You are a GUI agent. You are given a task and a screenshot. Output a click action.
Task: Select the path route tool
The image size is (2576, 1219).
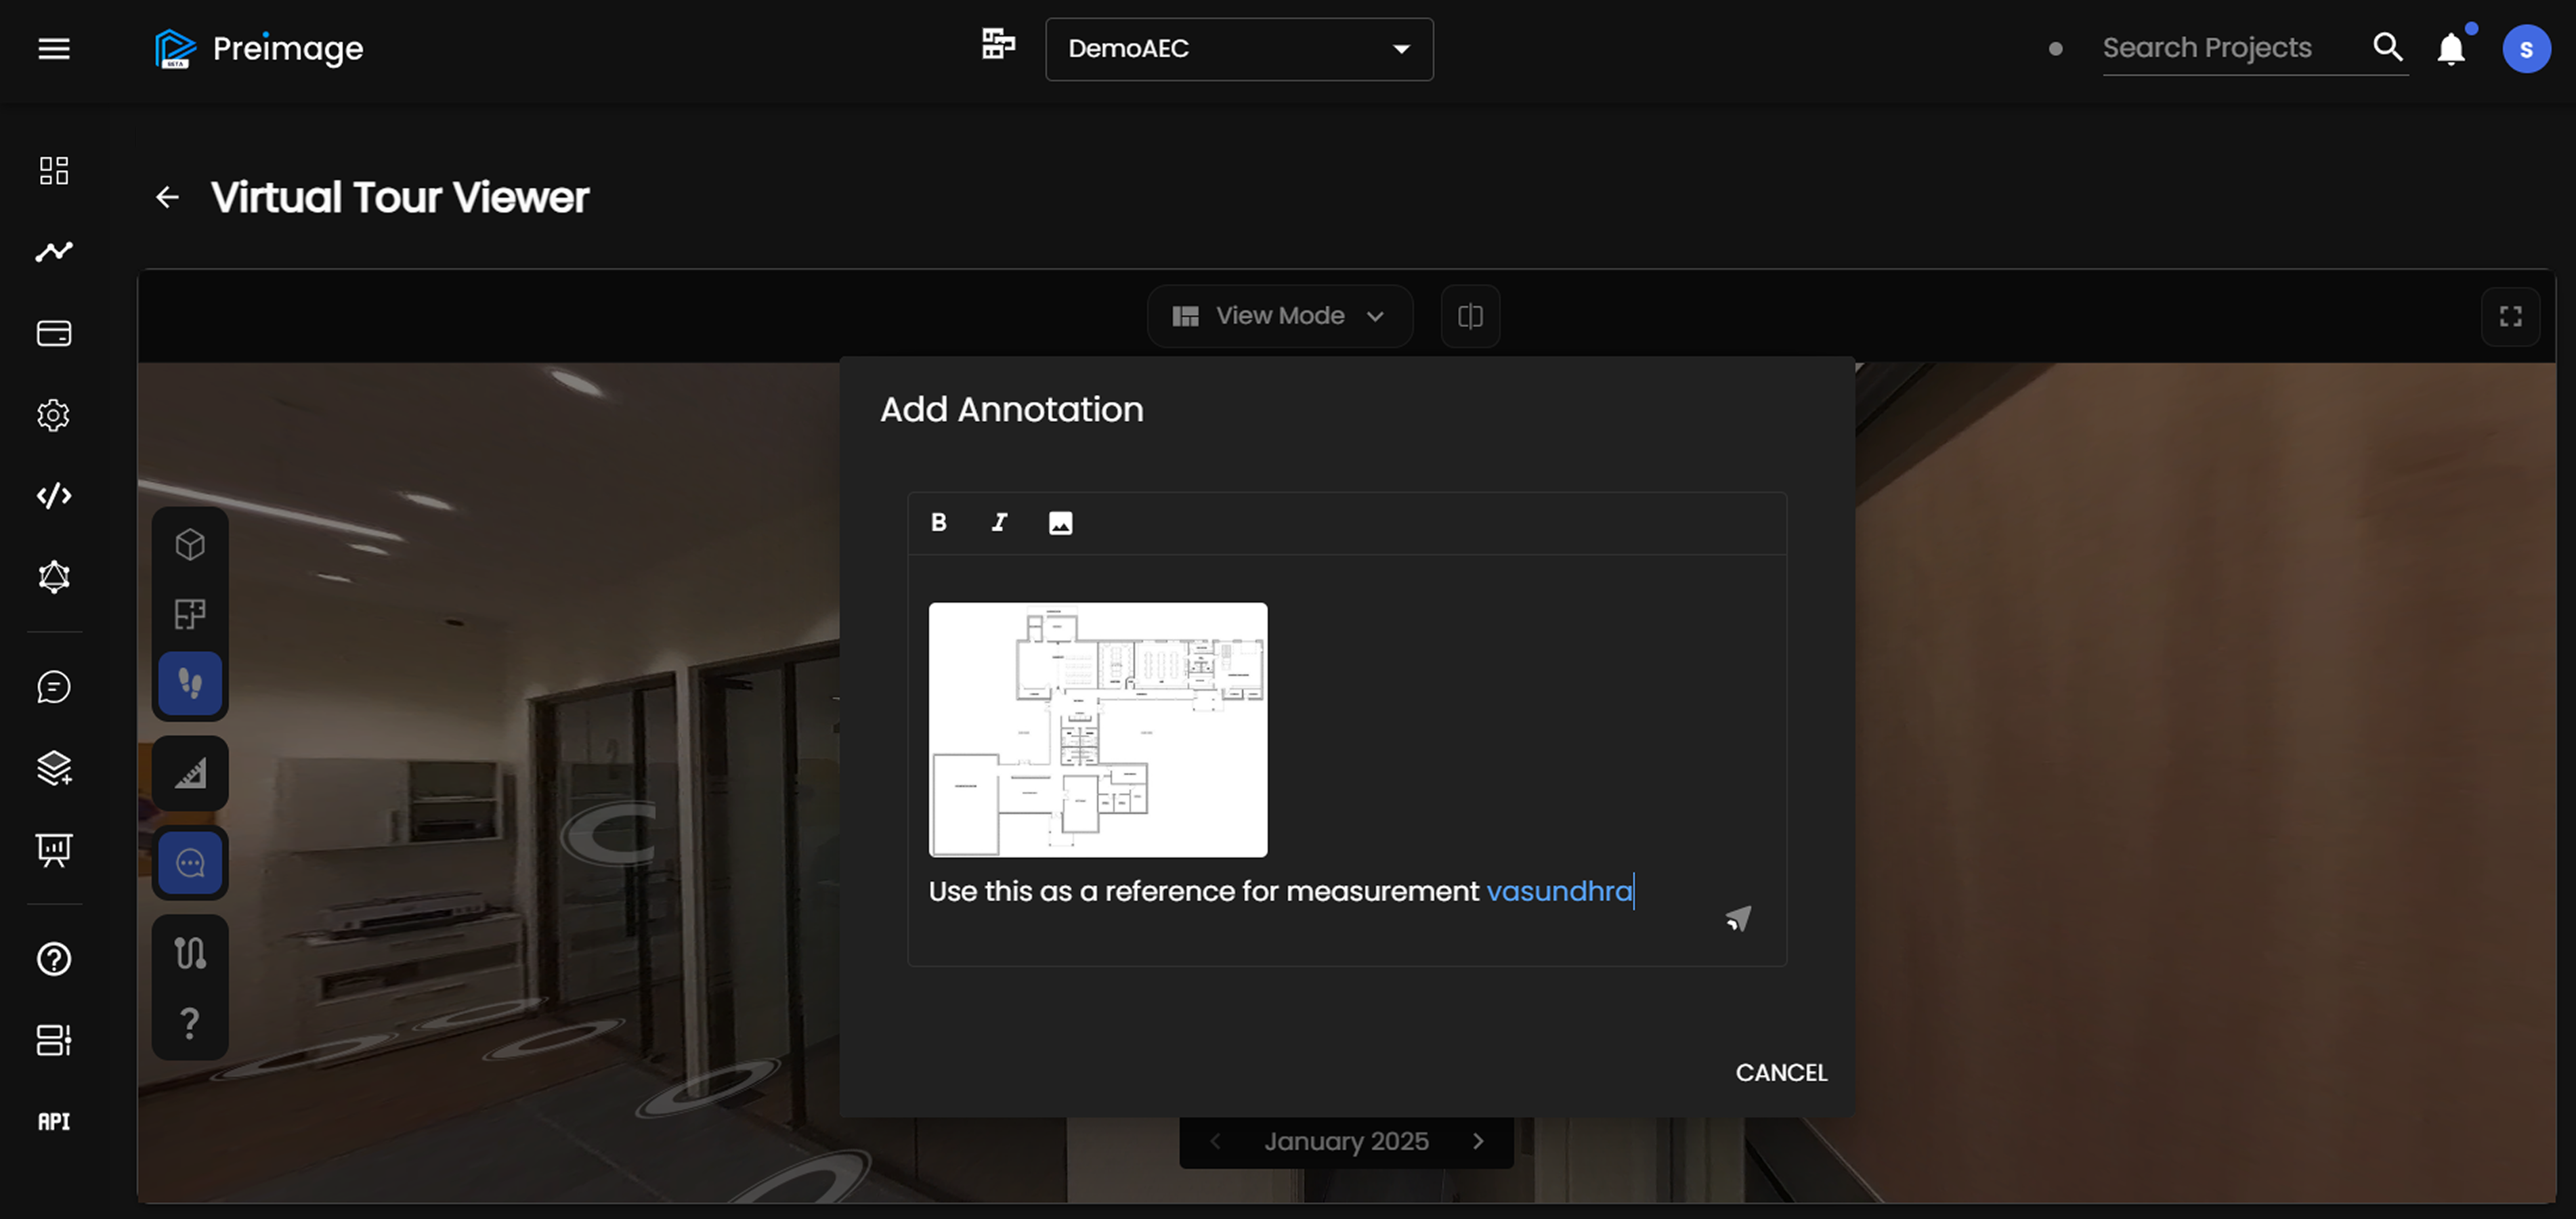[x=190, y=953]
